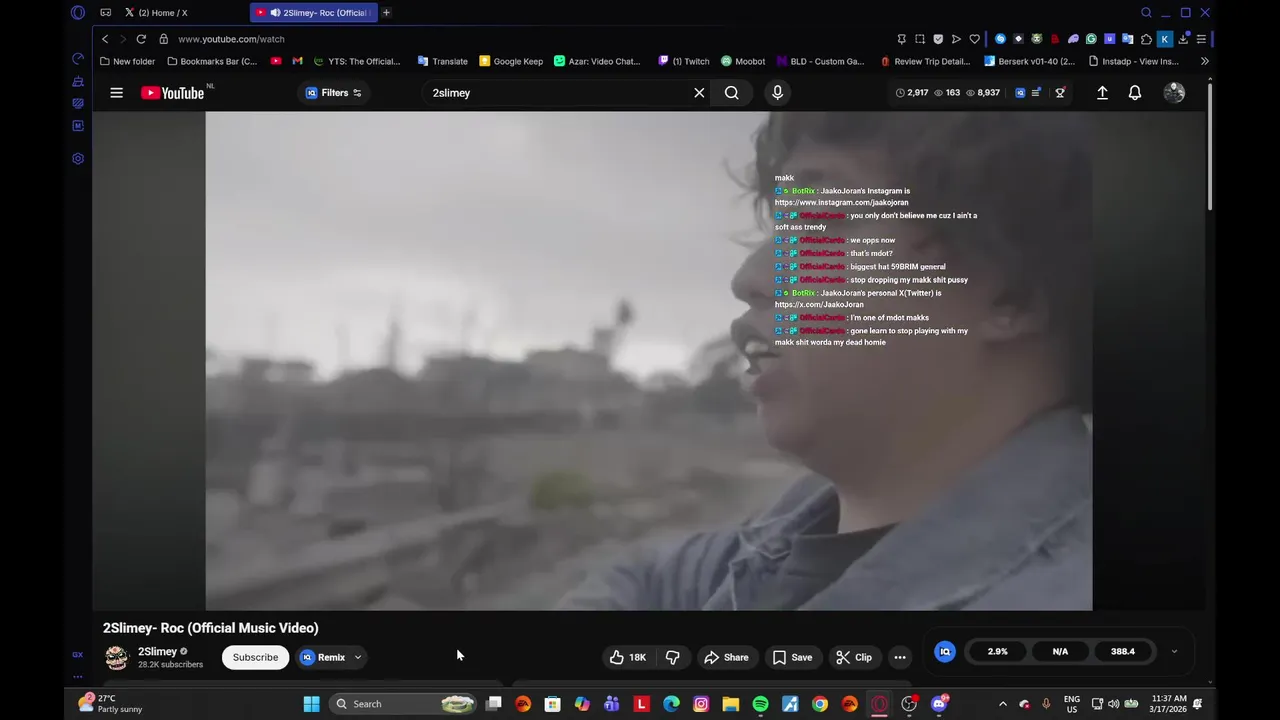Open the Grammarly extension icon
Screen dimensions: 1280x720
coord(1091,39)
